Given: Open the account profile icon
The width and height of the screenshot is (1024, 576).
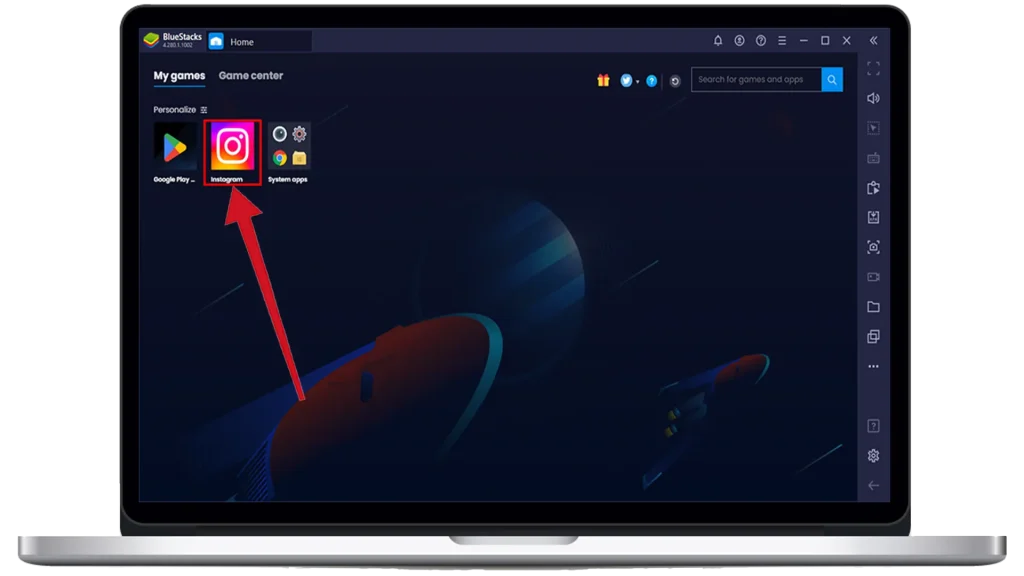Looking at the screenshot, I should [739, 40].
